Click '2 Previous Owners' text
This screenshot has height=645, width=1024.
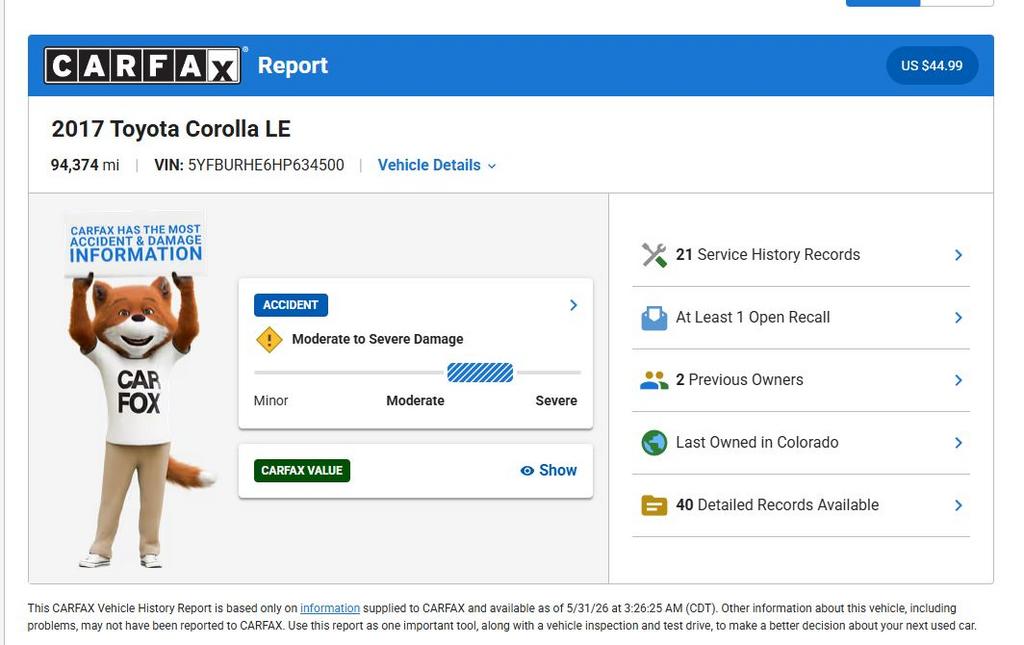(739, 380)
